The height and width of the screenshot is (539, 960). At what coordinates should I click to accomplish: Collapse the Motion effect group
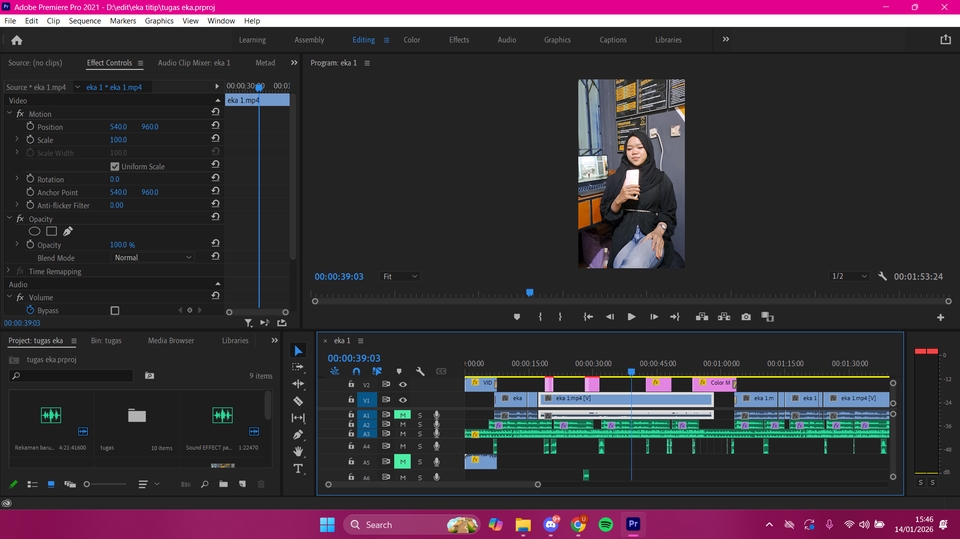(9, 113)
